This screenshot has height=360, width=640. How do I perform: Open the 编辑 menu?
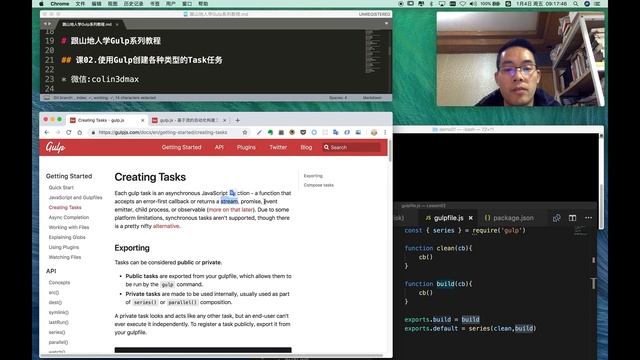coord(96,4)
